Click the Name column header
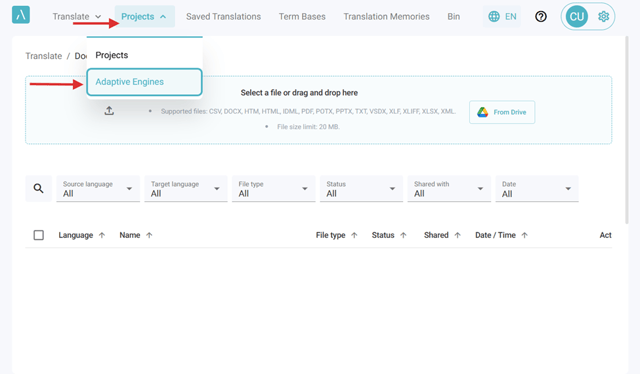The image size is (640, 374). [130, 235]
